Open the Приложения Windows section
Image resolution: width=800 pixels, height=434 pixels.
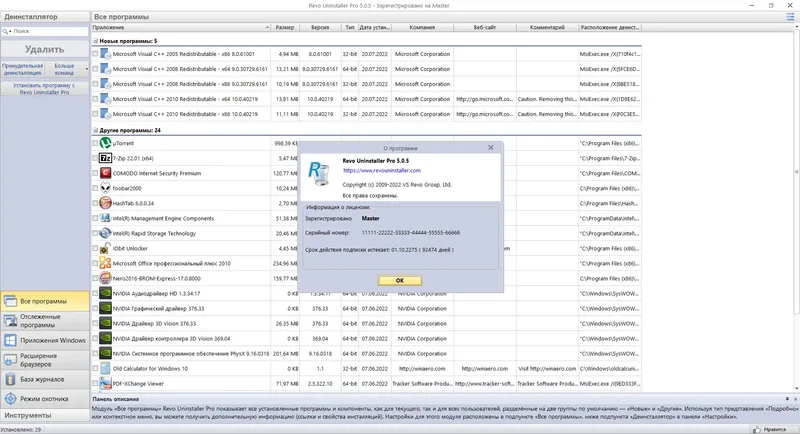pos(45,340)
